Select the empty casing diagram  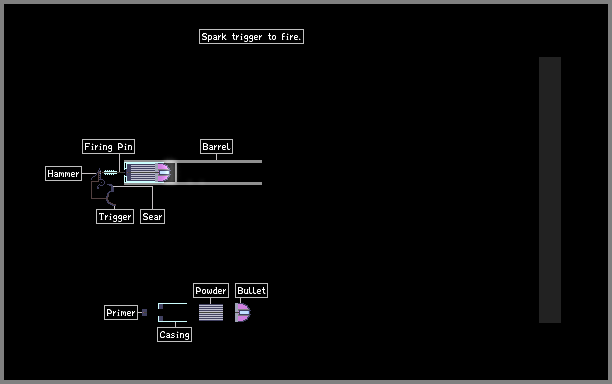point(172,312)
